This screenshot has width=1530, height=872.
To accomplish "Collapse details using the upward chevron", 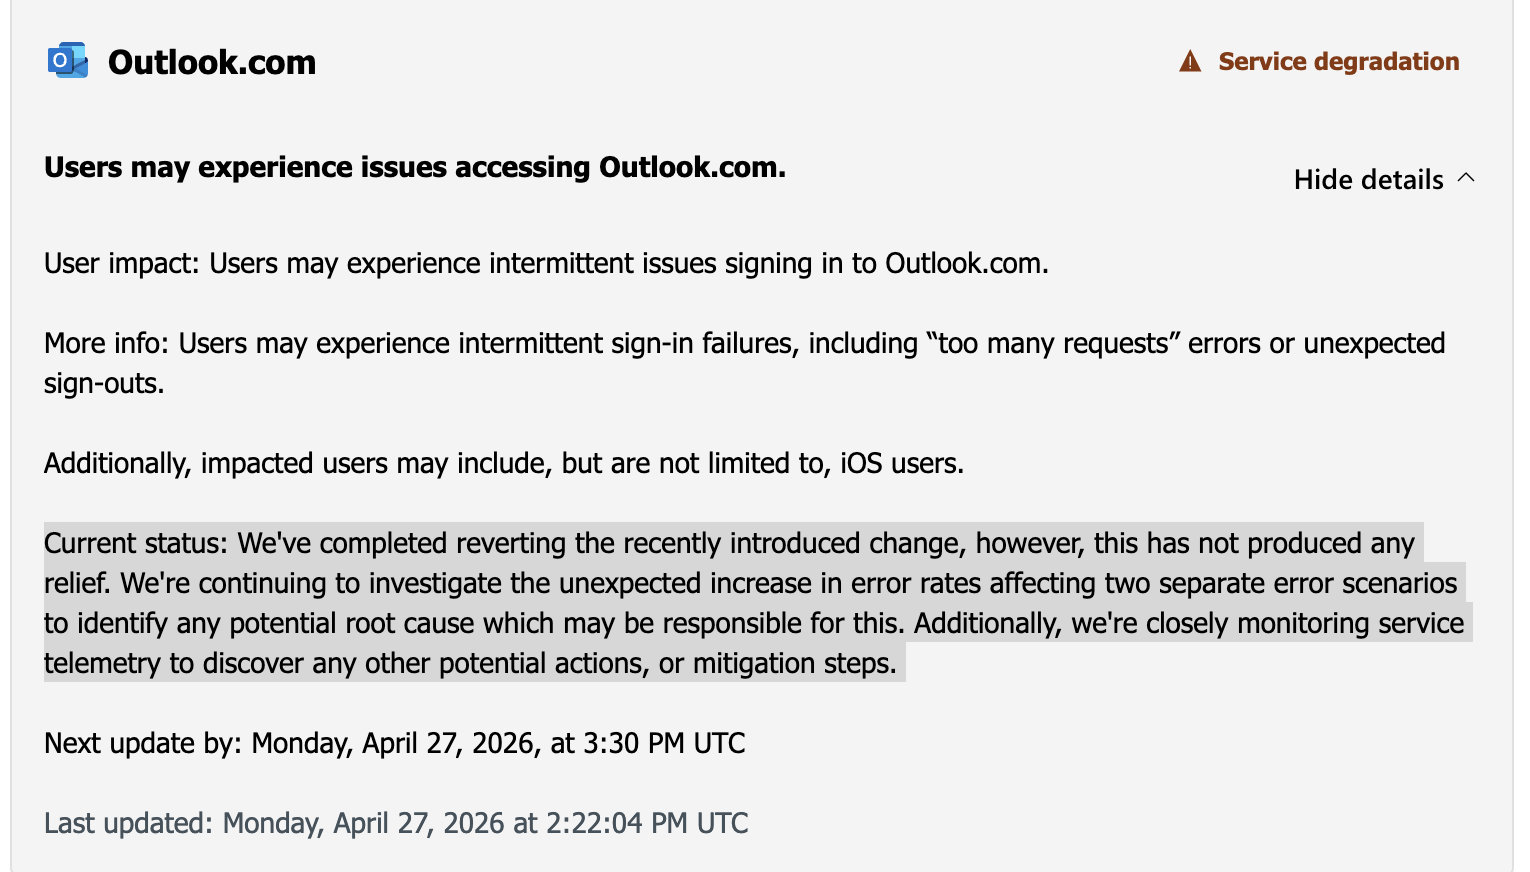I will (x=1467, y=178).
